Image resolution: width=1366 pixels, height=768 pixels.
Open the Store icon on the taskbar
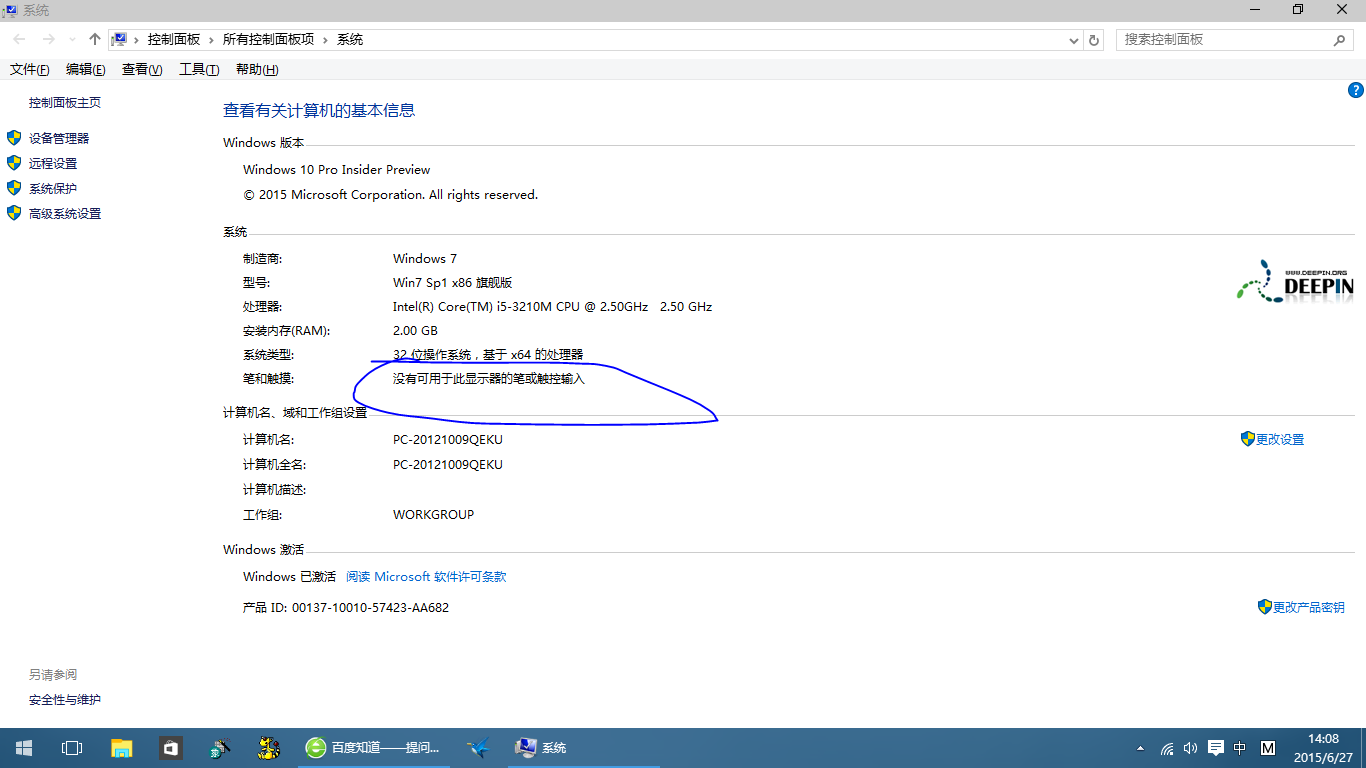[x=171, y=748]
